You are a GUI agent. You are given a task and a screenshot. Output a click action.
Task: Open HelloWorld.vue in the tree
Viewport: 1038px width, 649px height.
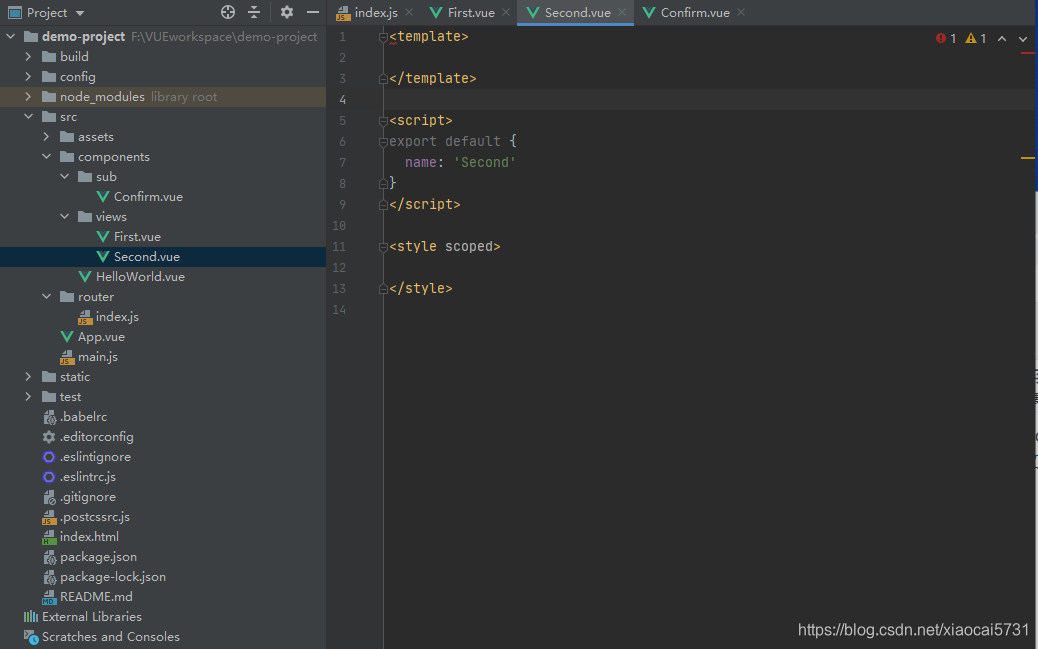[140, 277]
